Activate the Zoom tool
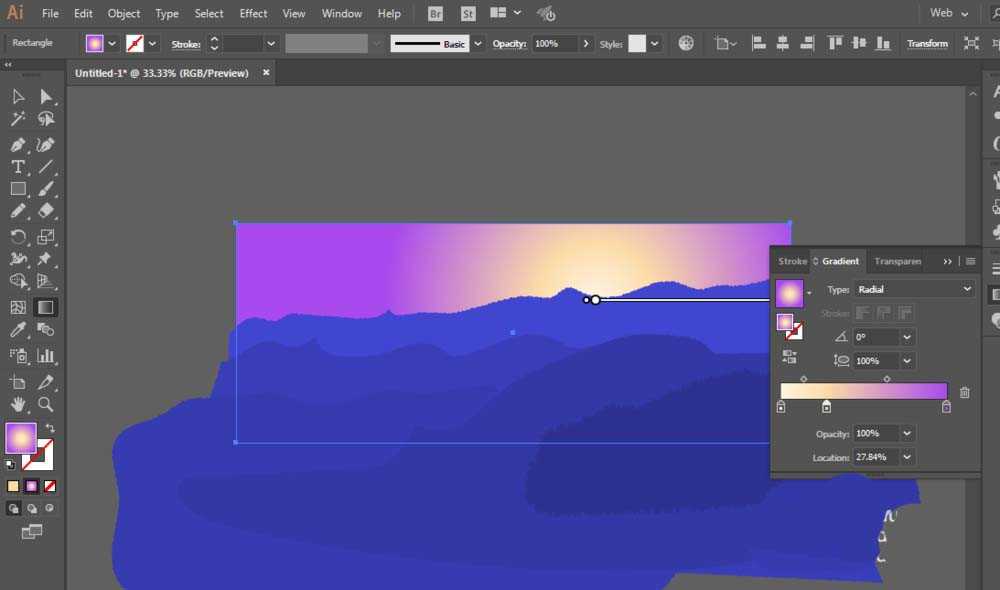 45,404
